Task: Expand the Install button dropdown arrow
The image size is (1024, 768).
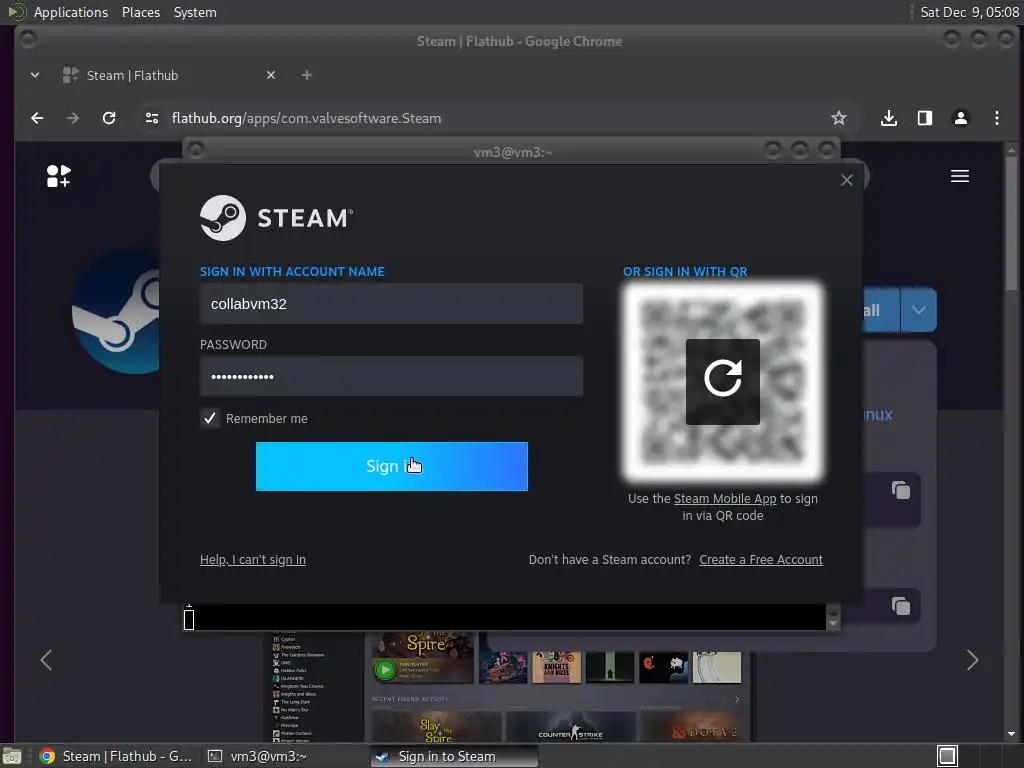Action: (x=918, y=310)
